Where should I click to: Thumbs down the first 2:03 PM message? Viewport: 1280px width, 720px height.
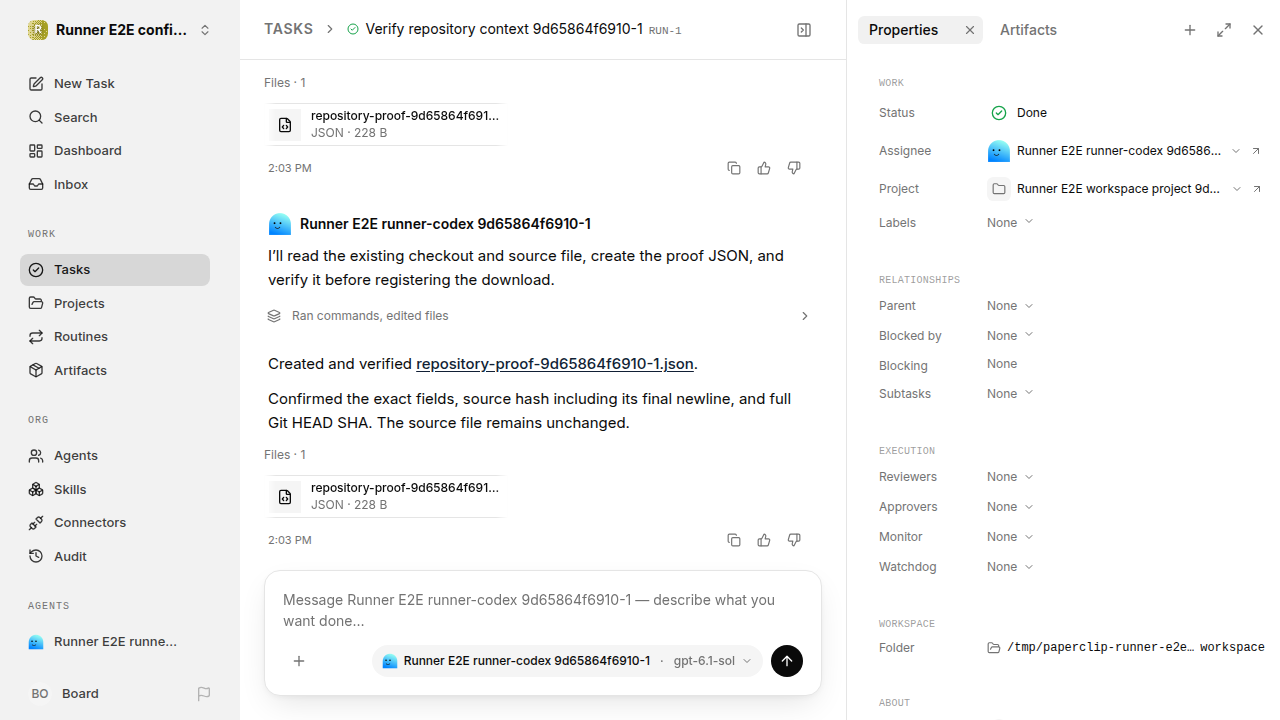[794, 168]
